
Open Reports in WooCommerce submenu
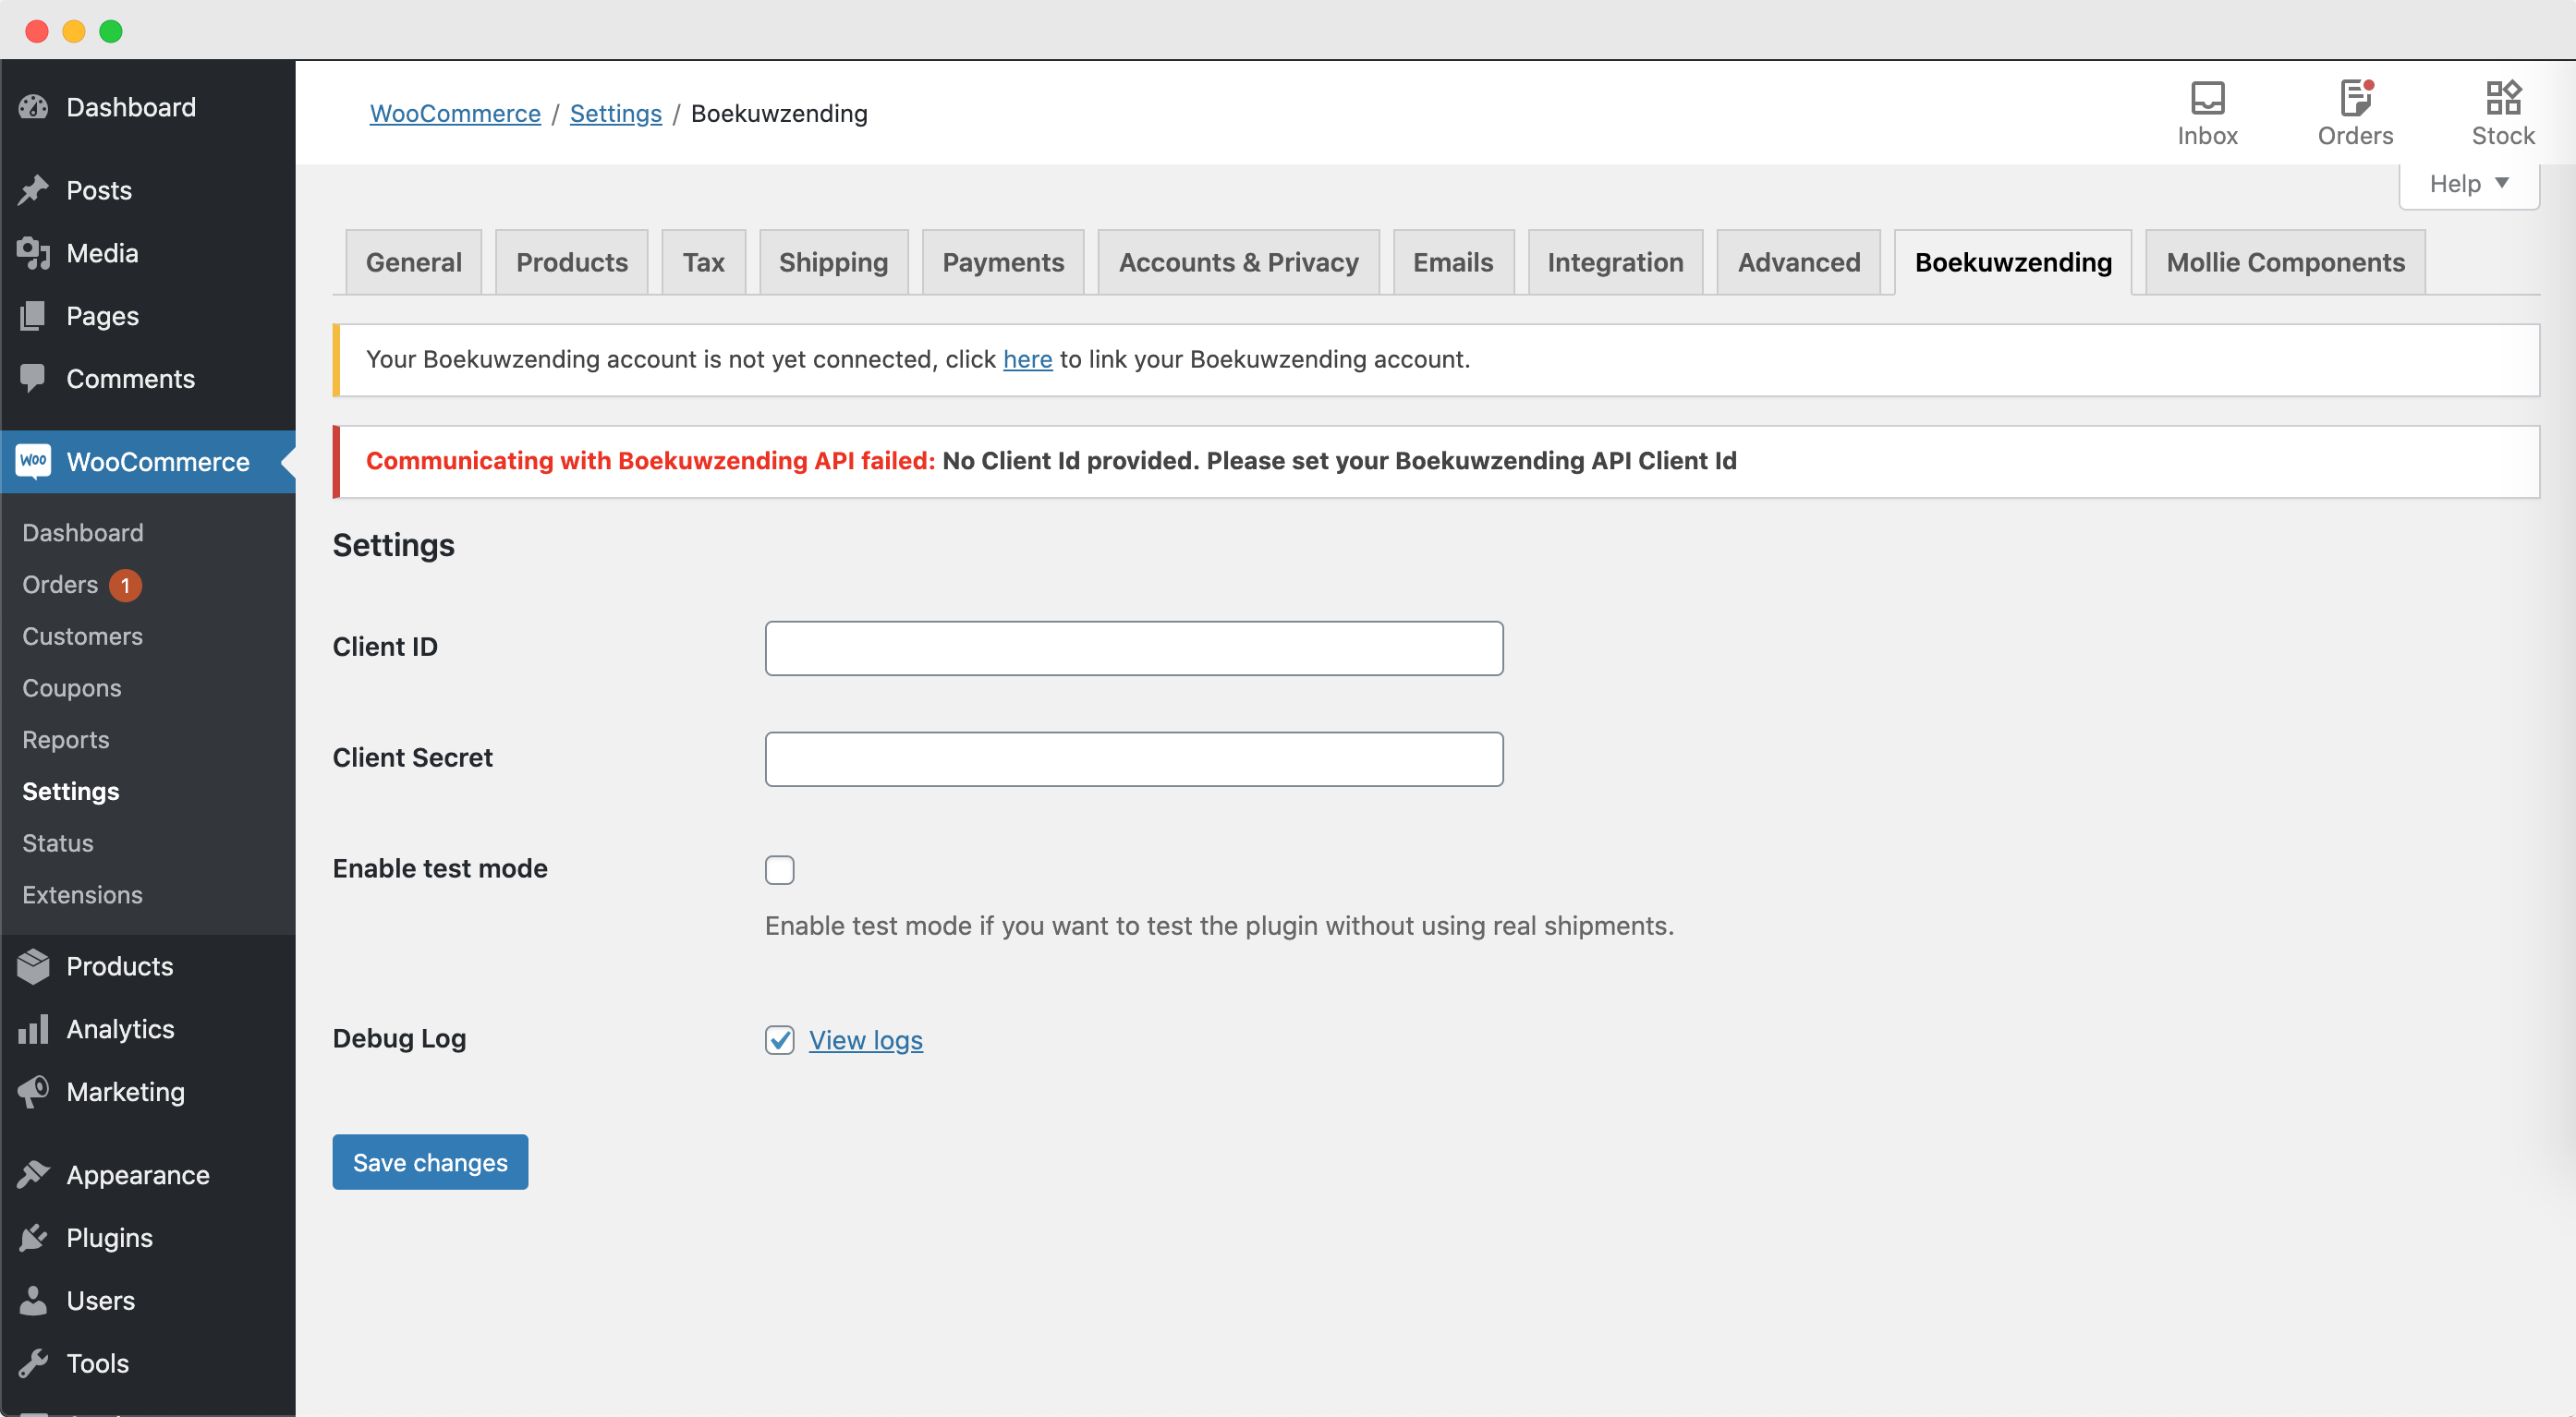coord(66,740)
